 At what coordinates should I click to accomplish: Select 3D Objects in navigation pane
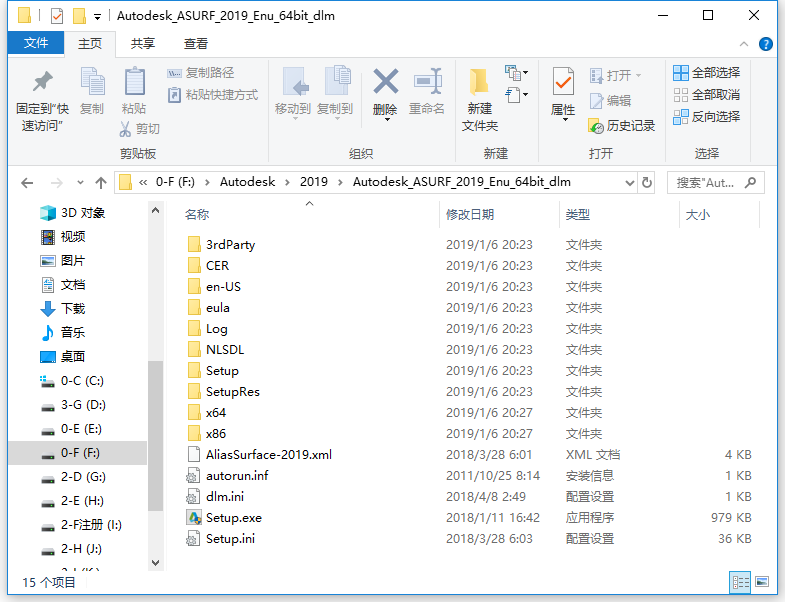tap(73, 213)
